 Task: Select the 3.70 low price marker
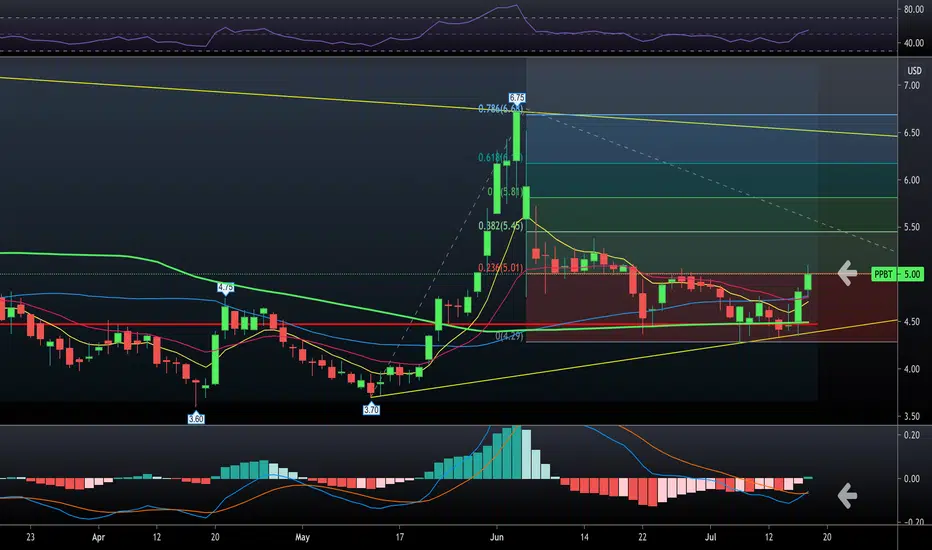coord(371,410)
